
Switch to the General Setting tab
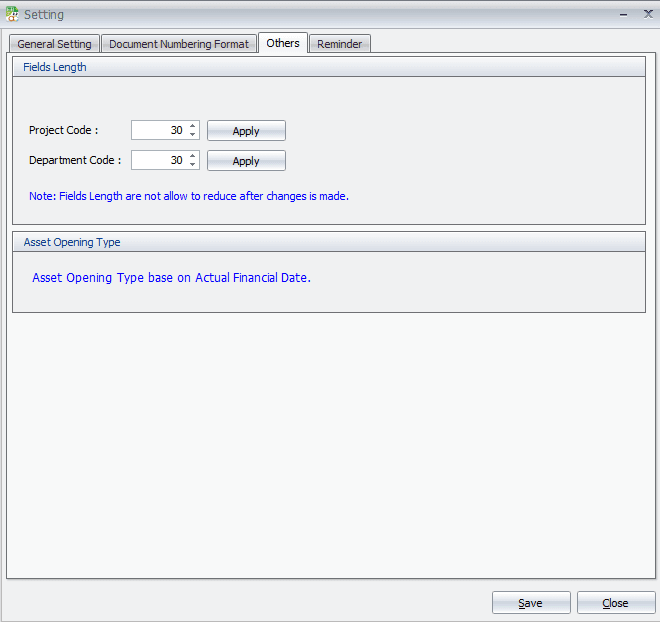click(x=54, y=44)
